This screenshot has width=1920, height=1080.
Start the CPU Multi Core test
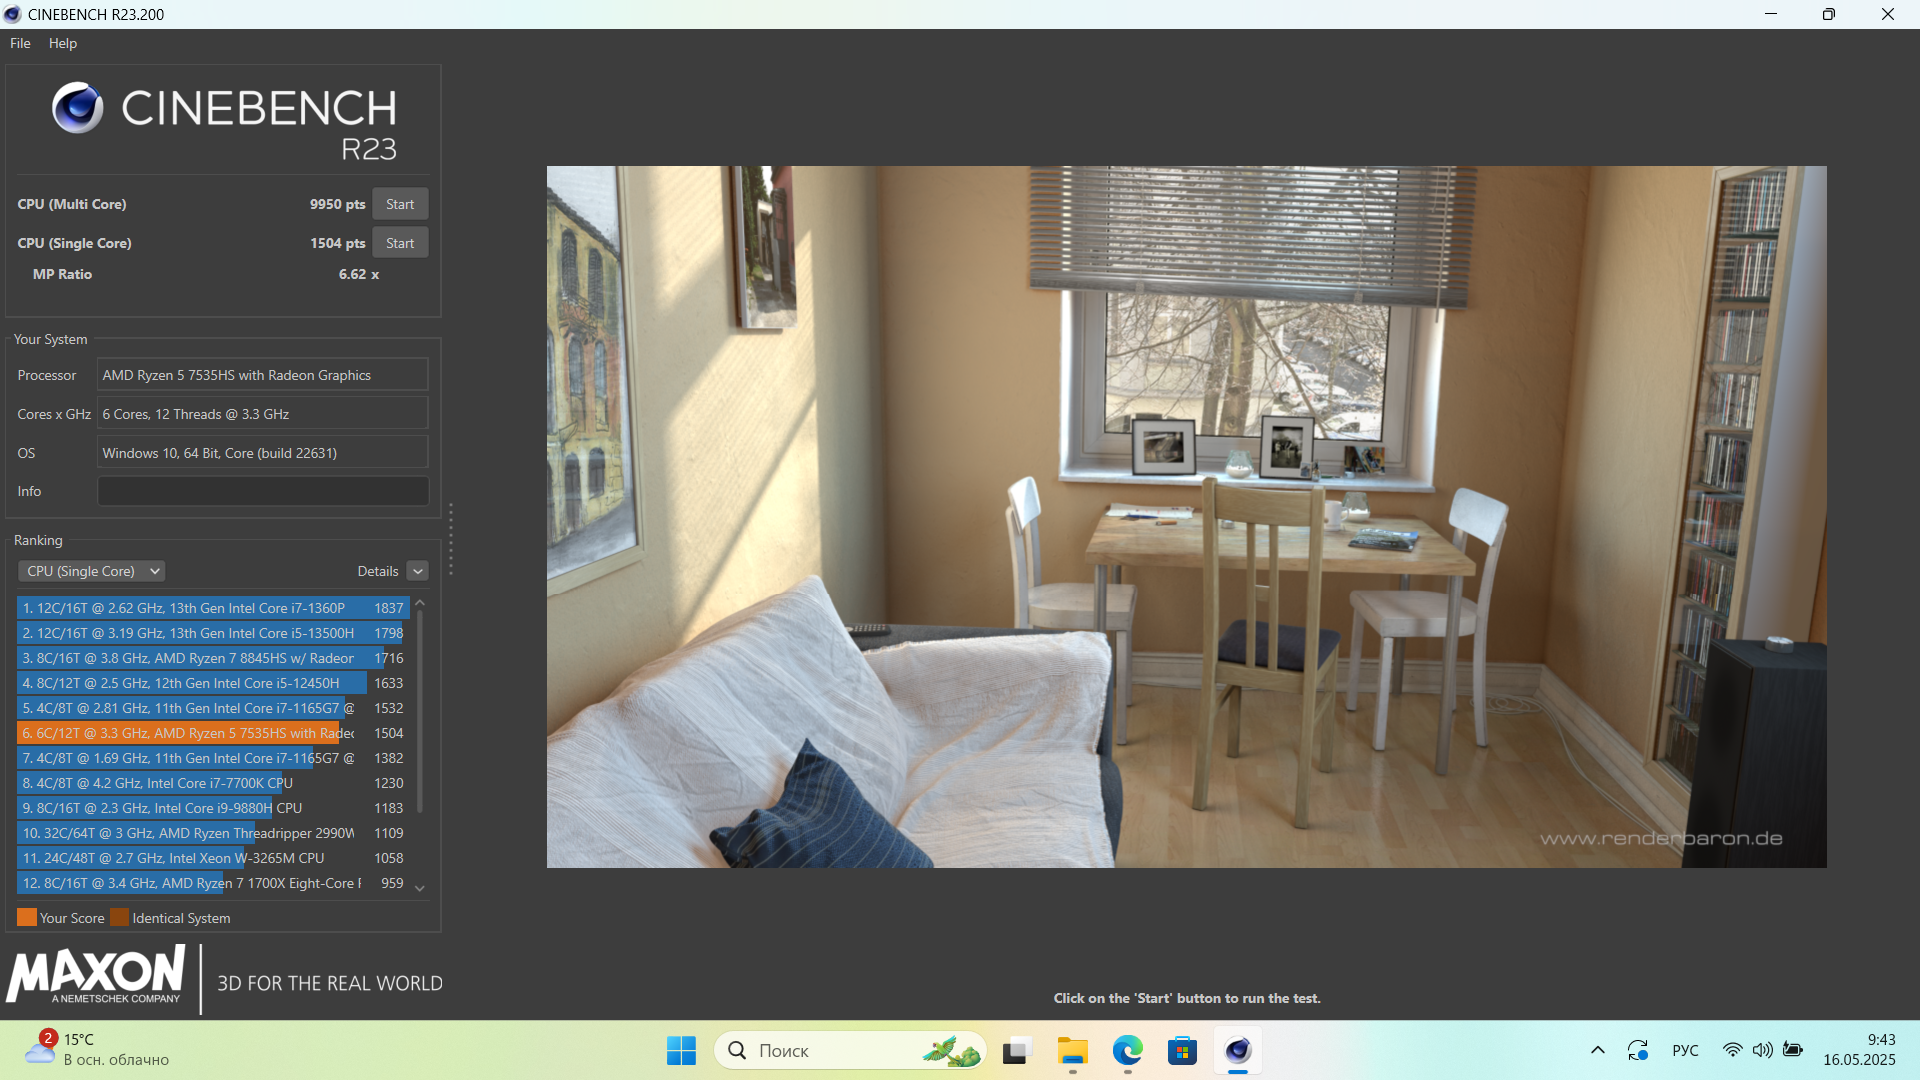tap(400, 204)
